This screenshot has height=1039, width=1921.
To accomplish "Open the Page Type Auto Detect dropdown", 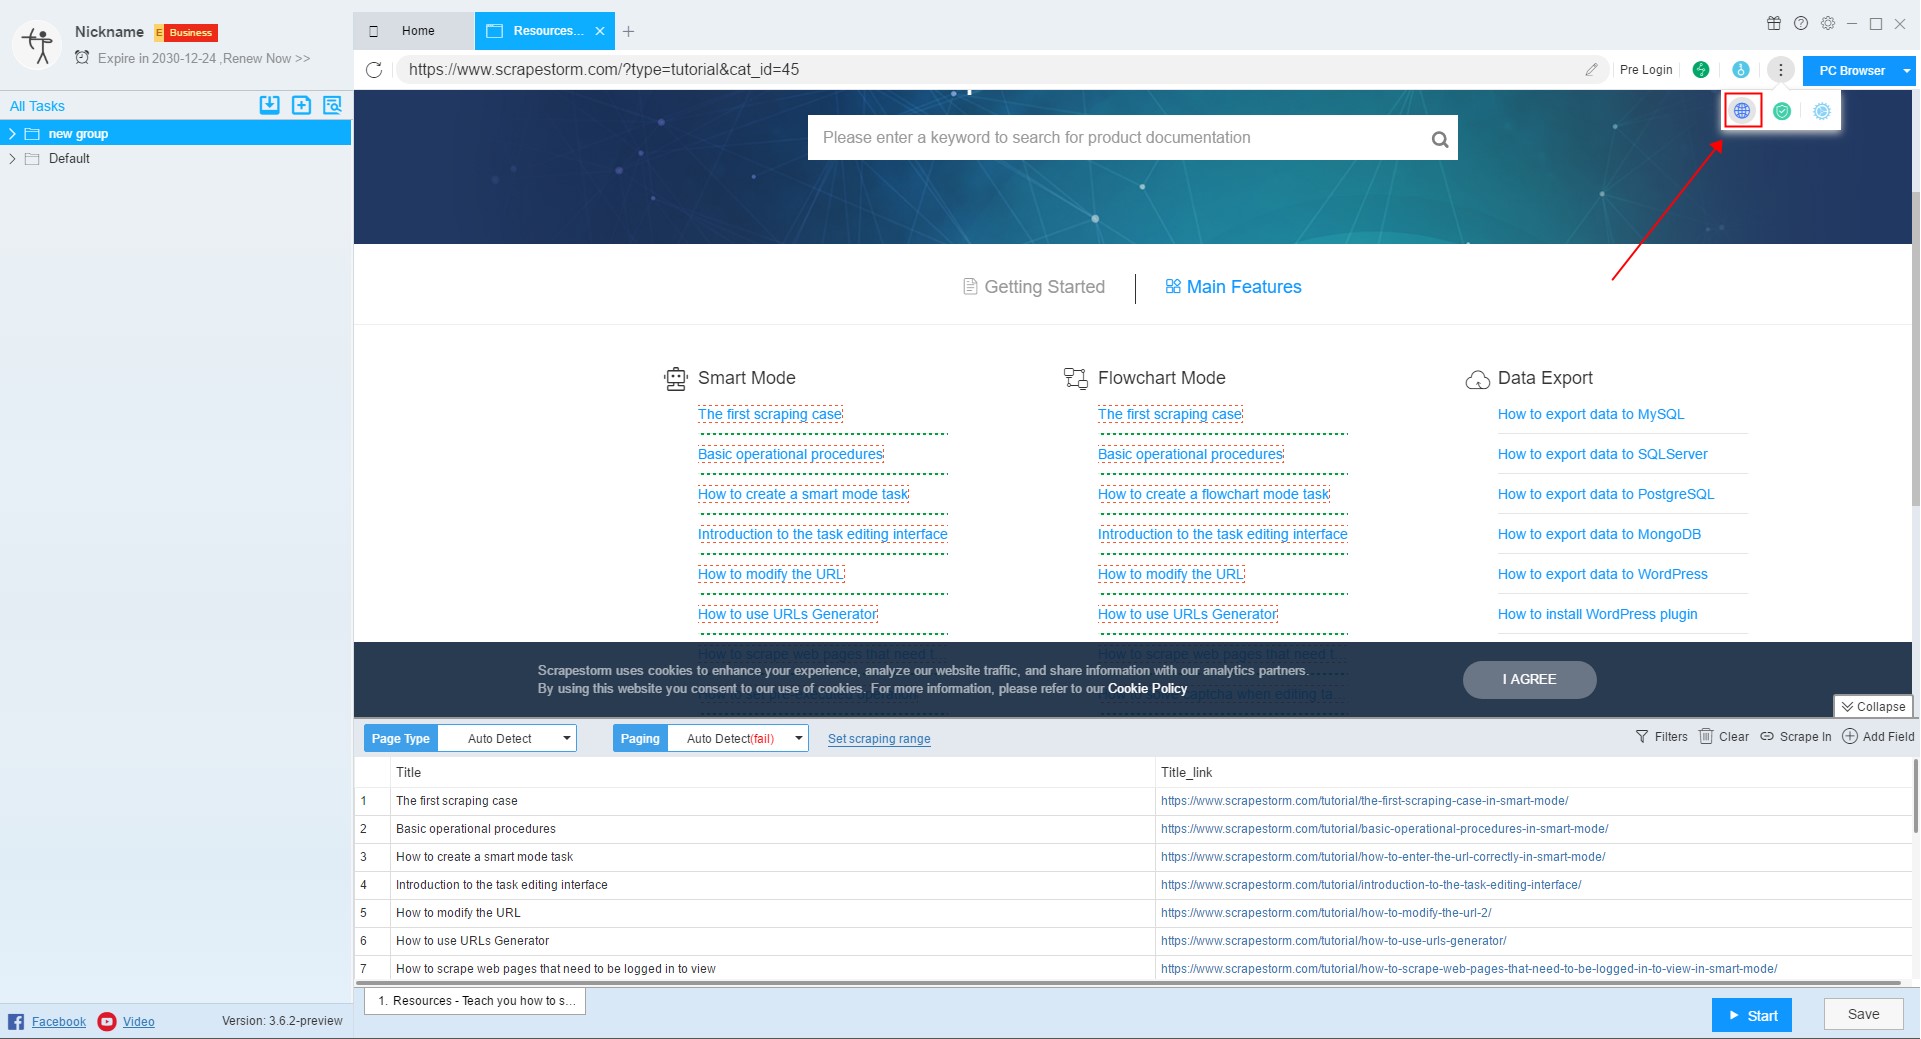I will point(508,738).
